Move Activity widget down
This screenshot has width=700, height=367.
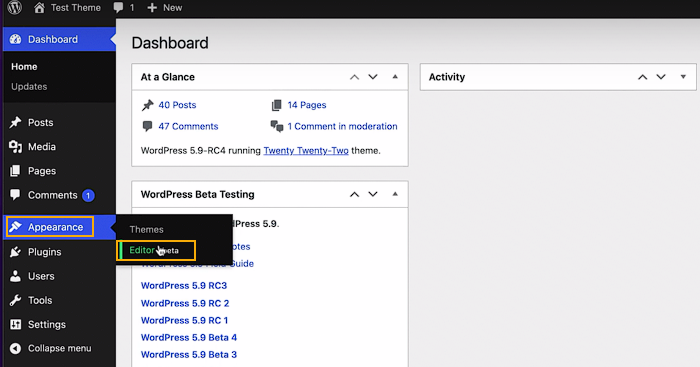click(661, 77)
